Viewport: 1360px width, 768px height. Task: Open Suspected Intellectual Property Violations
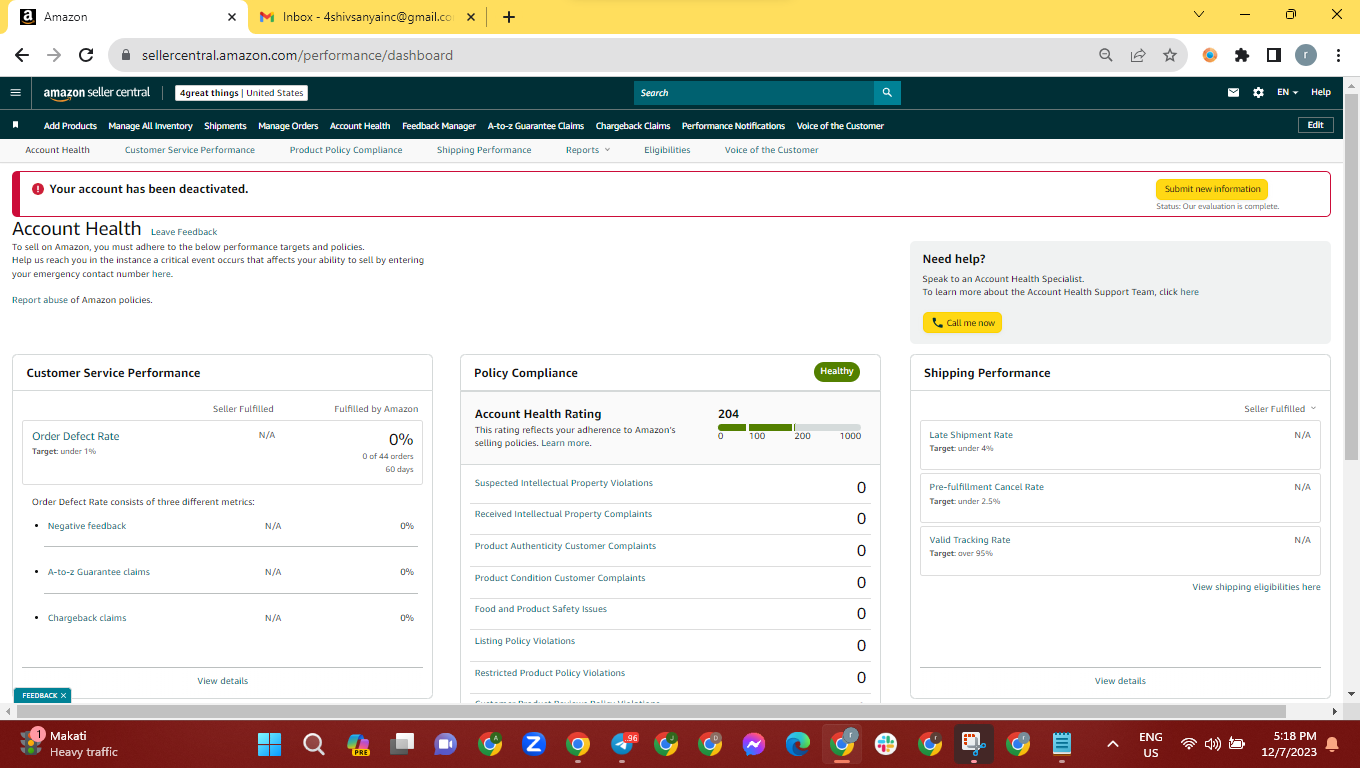click(x=564, y=483)
